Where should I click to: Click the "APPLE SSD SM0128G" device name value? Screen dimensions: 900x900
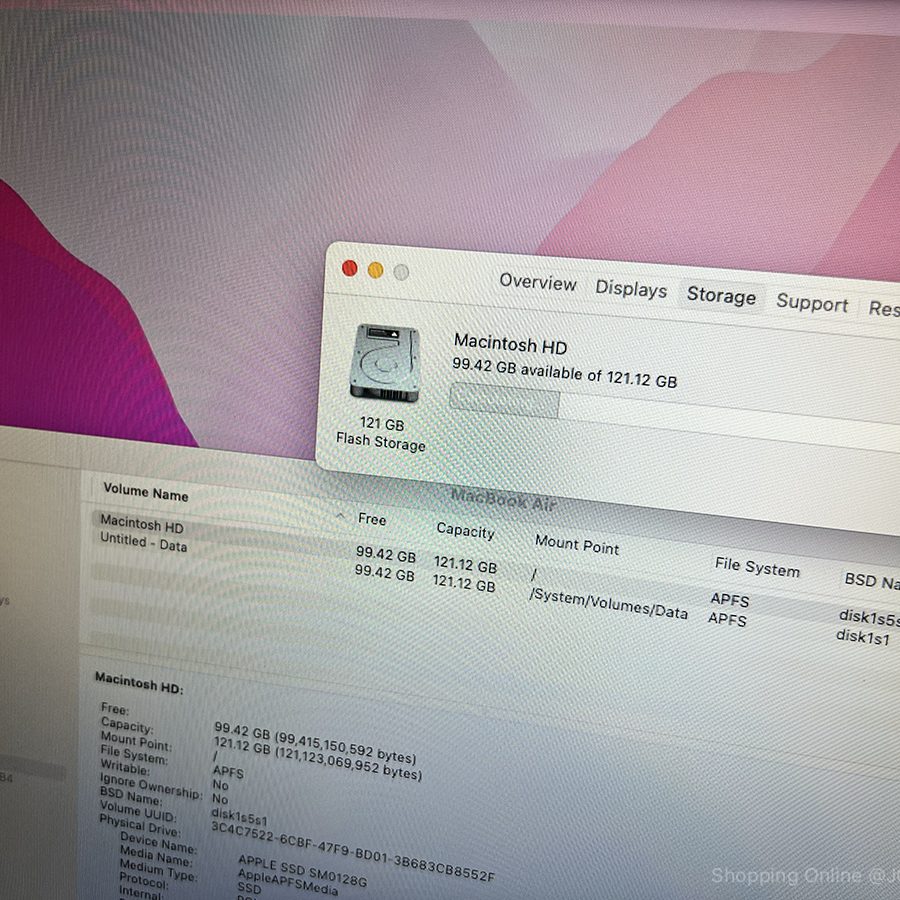tap(302, 871)
